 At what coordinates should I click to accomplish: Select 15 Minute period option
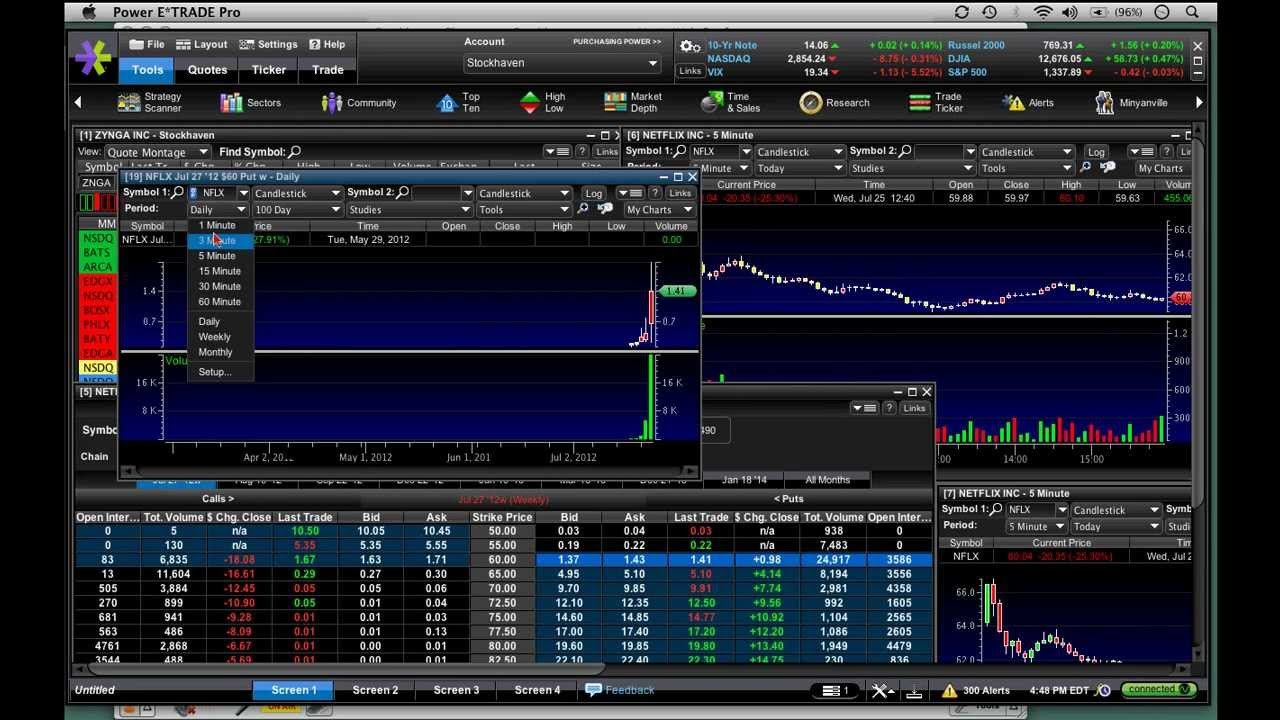click(x=219, y=271)
